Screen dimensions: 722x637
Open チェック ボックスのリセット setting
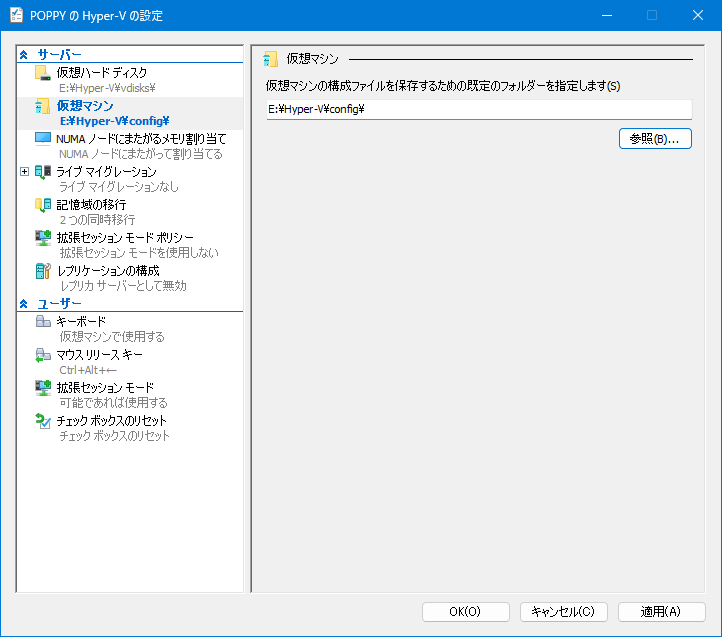pyautogui.click(x=111, y=421)
